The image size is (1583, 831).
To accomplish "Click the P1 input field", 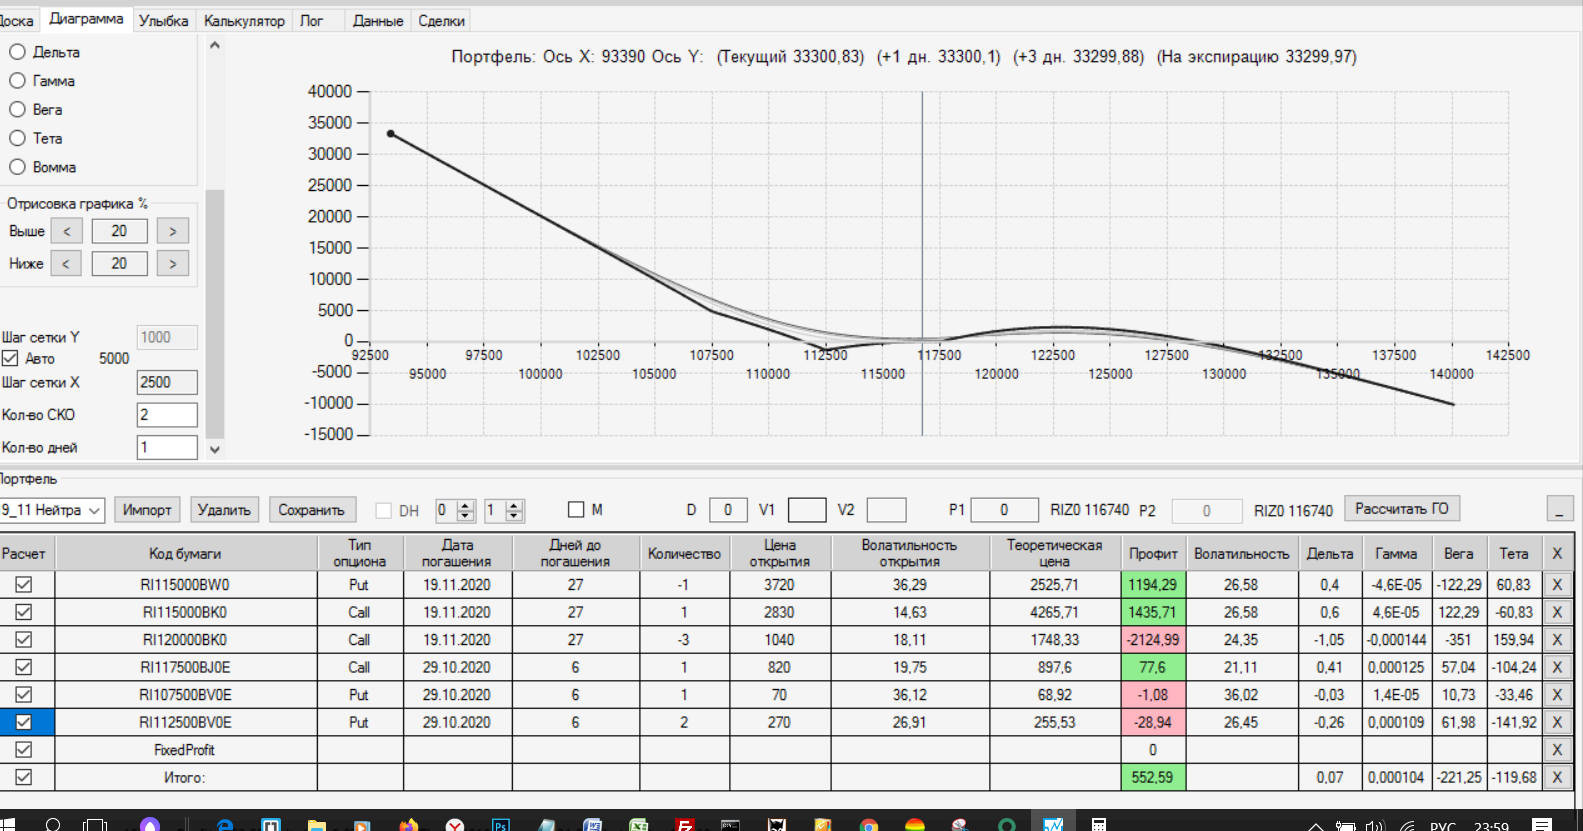I will (1004, 510).
